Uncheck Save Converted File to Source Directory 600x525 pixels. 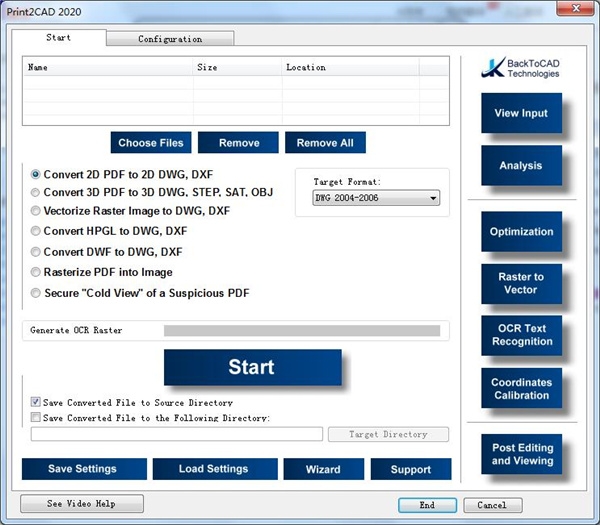(36, 403)
